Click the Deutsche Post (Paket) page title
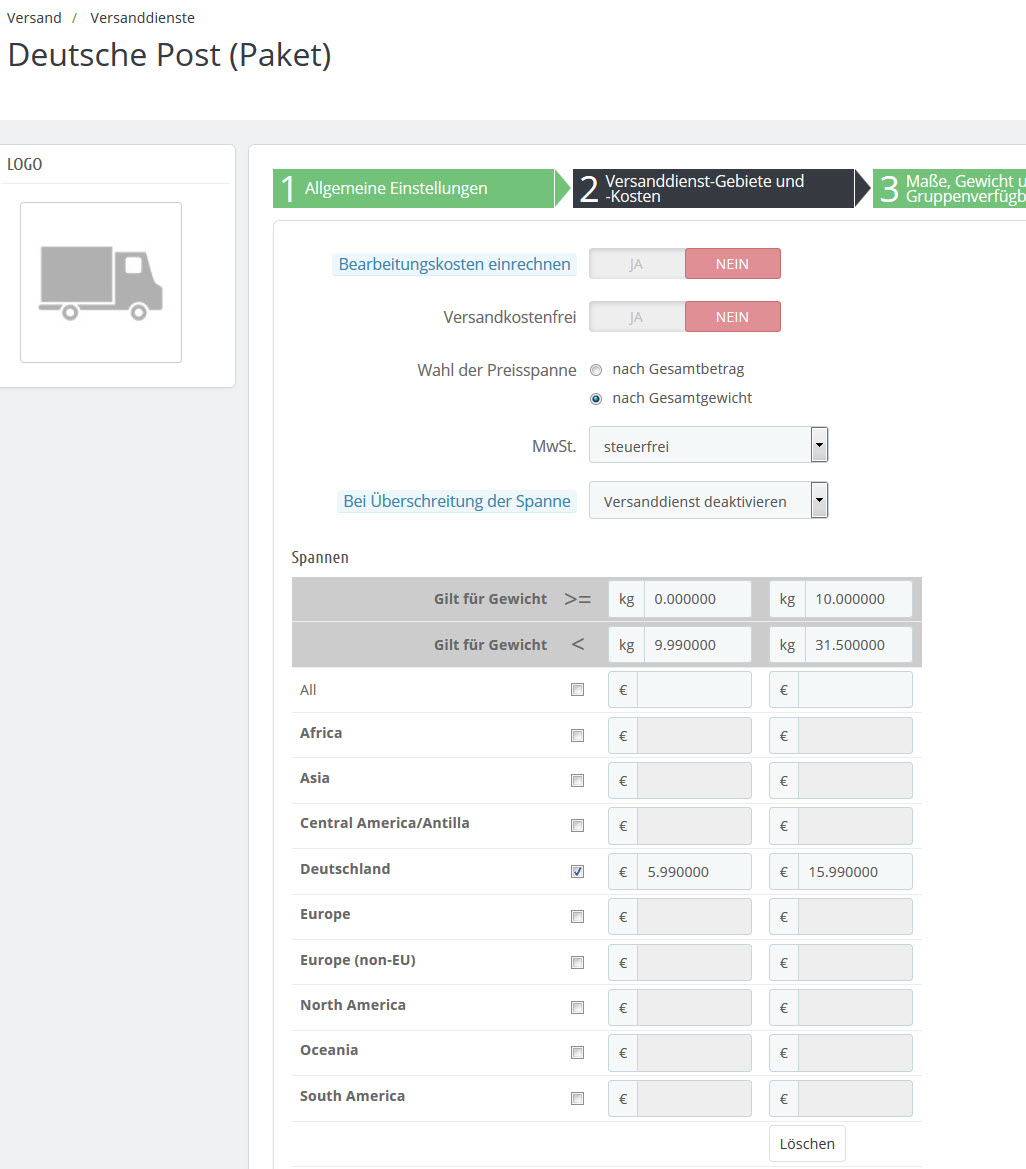 click(169, 55)
